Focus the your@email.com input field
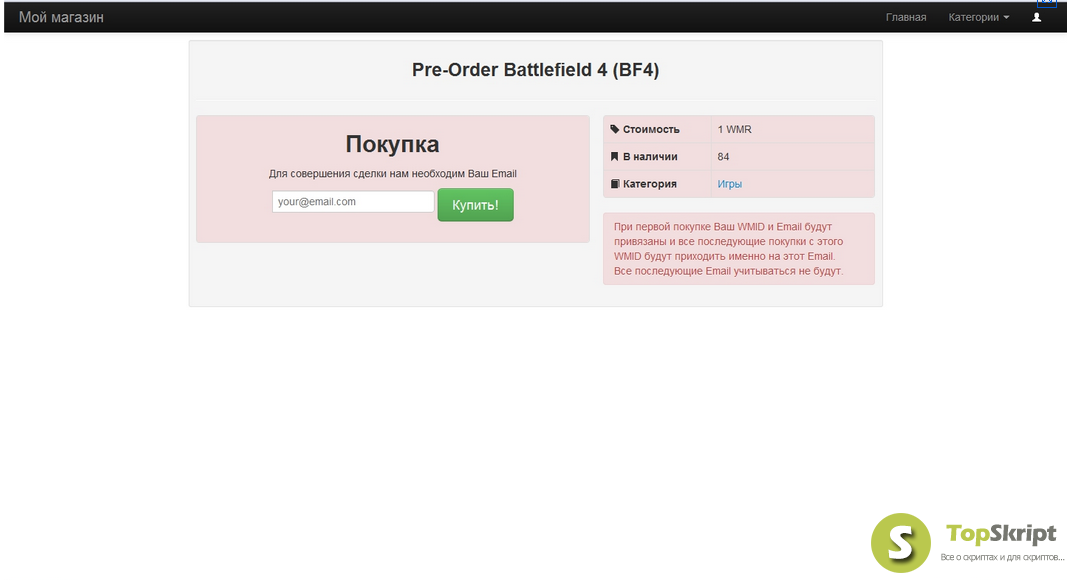 [x=353, y=202]
